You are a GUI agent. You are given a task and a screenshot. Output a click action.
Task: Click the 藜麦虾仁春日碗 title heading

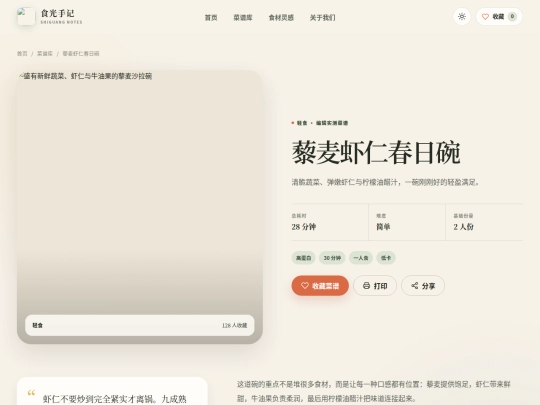[x=376, y=153]
